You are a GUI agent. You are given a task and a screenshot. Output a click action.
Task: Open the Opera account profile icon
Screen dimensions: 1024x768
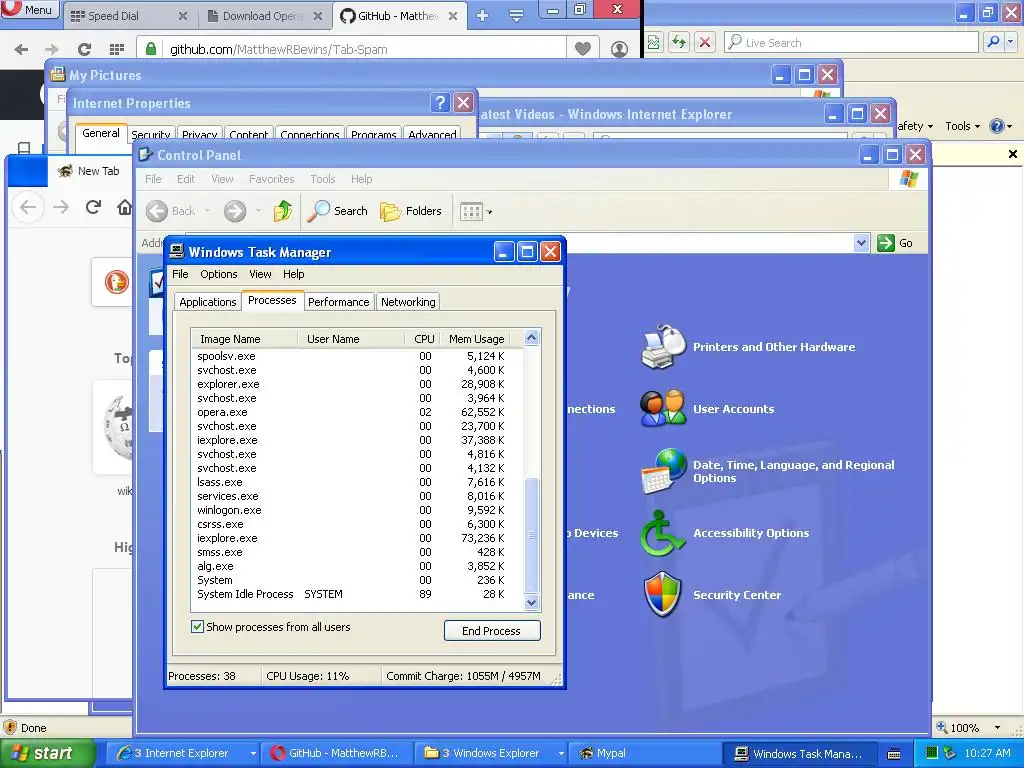click(619, 49)
